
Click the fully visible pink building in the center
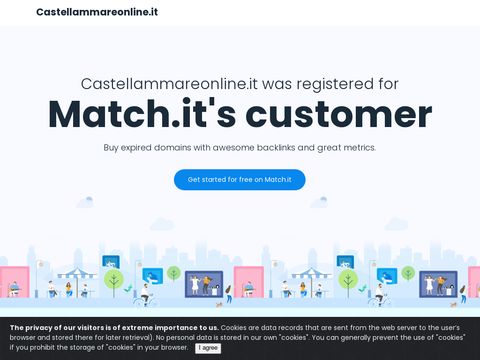tap(249, 282)
